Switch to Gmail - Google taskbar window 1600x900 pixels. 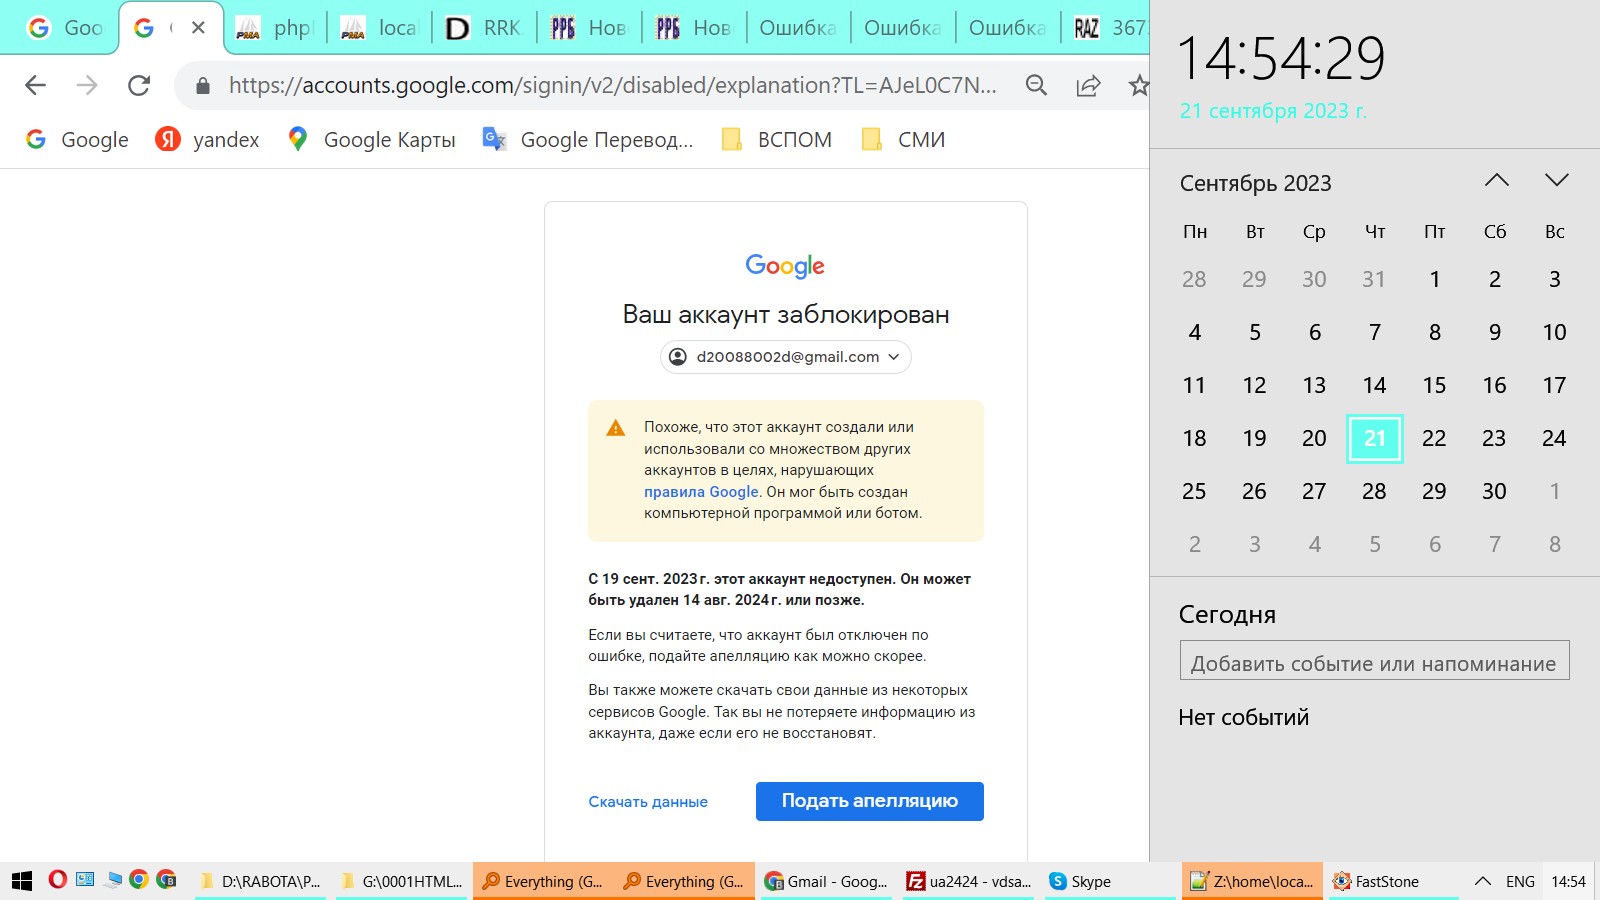826,881
